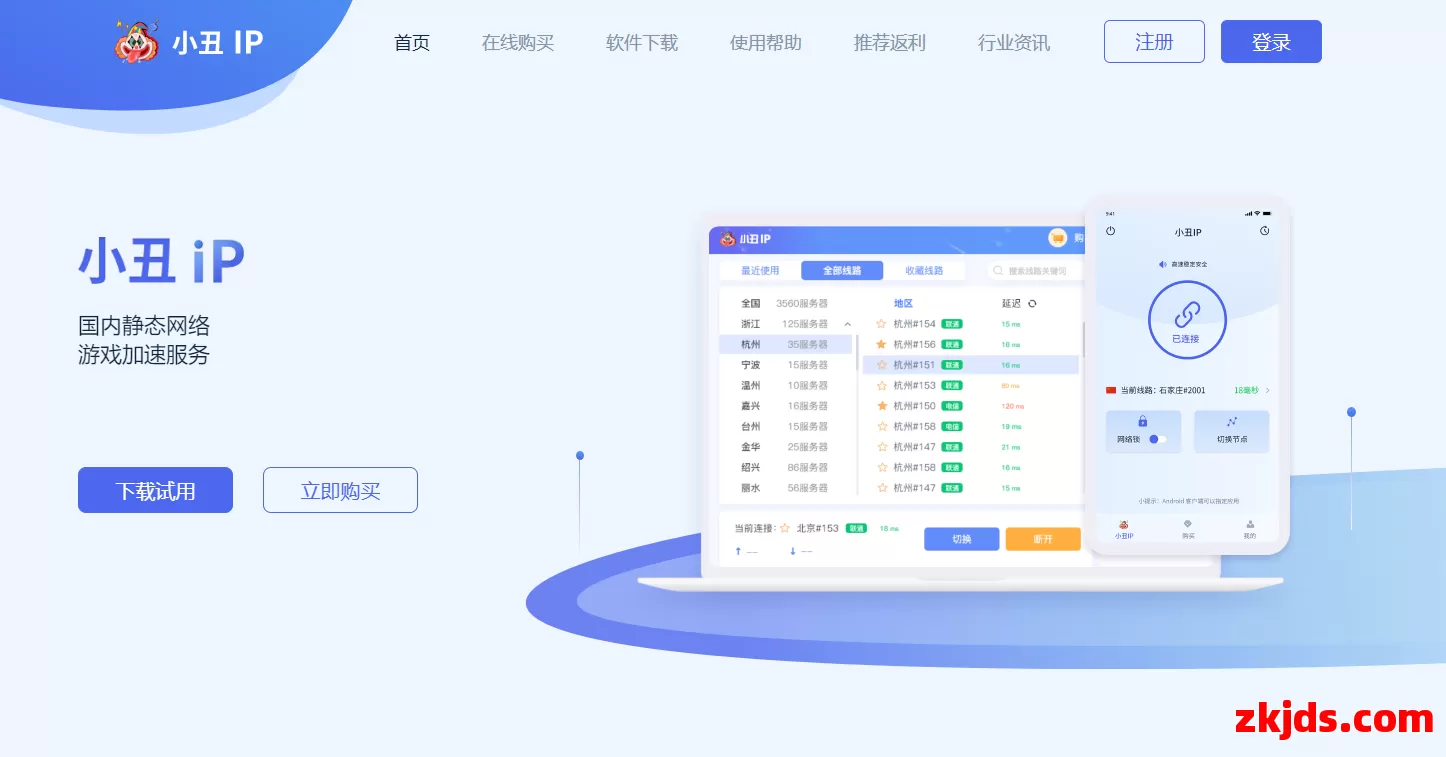Tap the China flag beside 当前线路

click(x=1111, y=390)
